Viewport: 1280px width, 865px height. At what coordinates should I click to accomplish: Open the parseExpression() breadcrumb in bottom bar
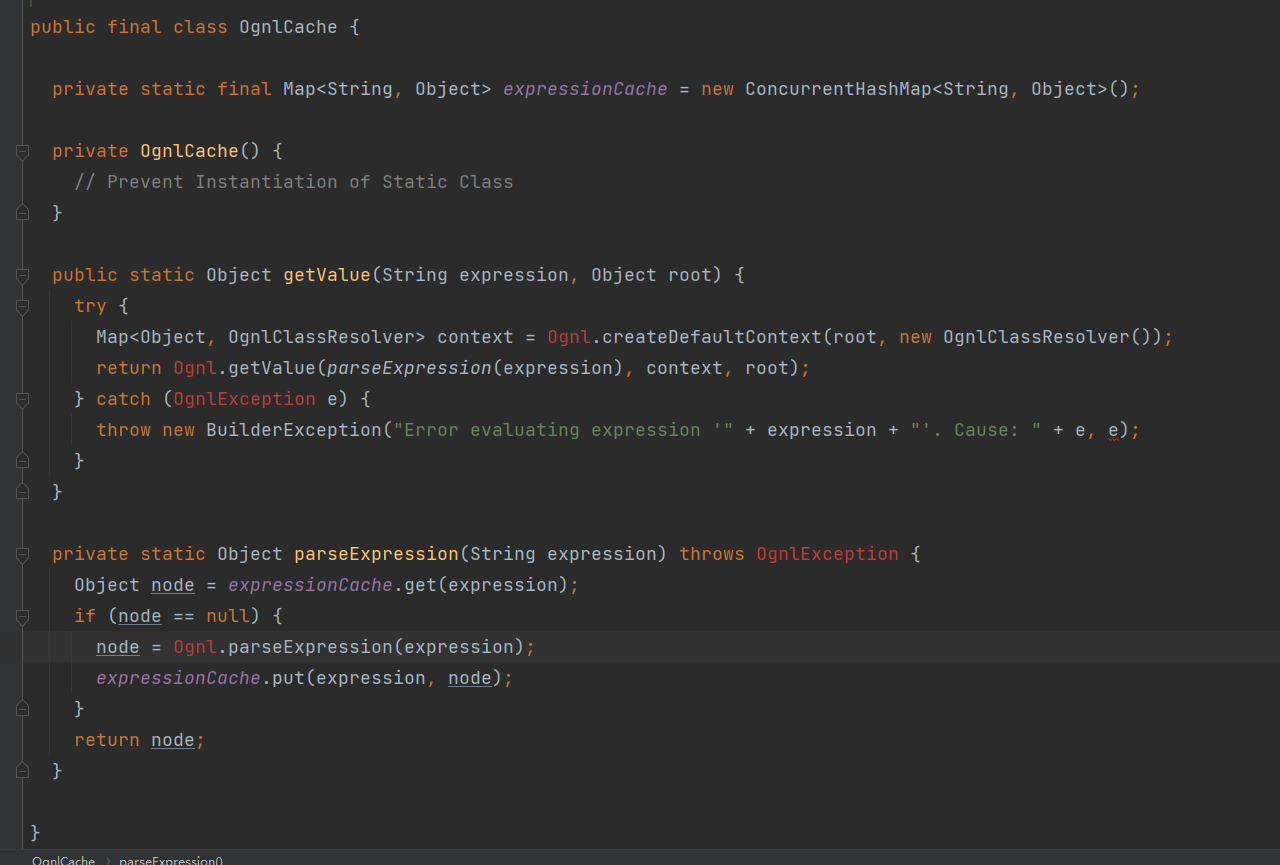171,860
